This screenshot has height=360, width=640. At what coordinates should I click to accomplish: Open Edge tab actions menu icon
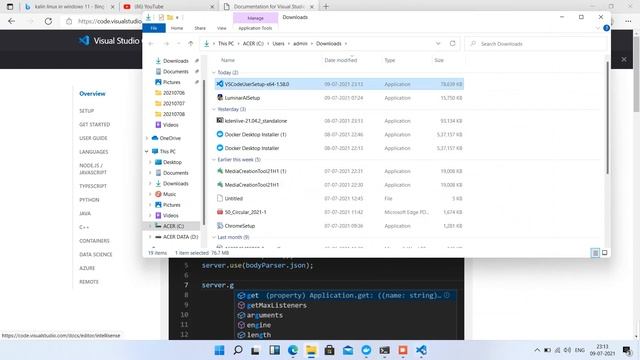tap(10, 7)
